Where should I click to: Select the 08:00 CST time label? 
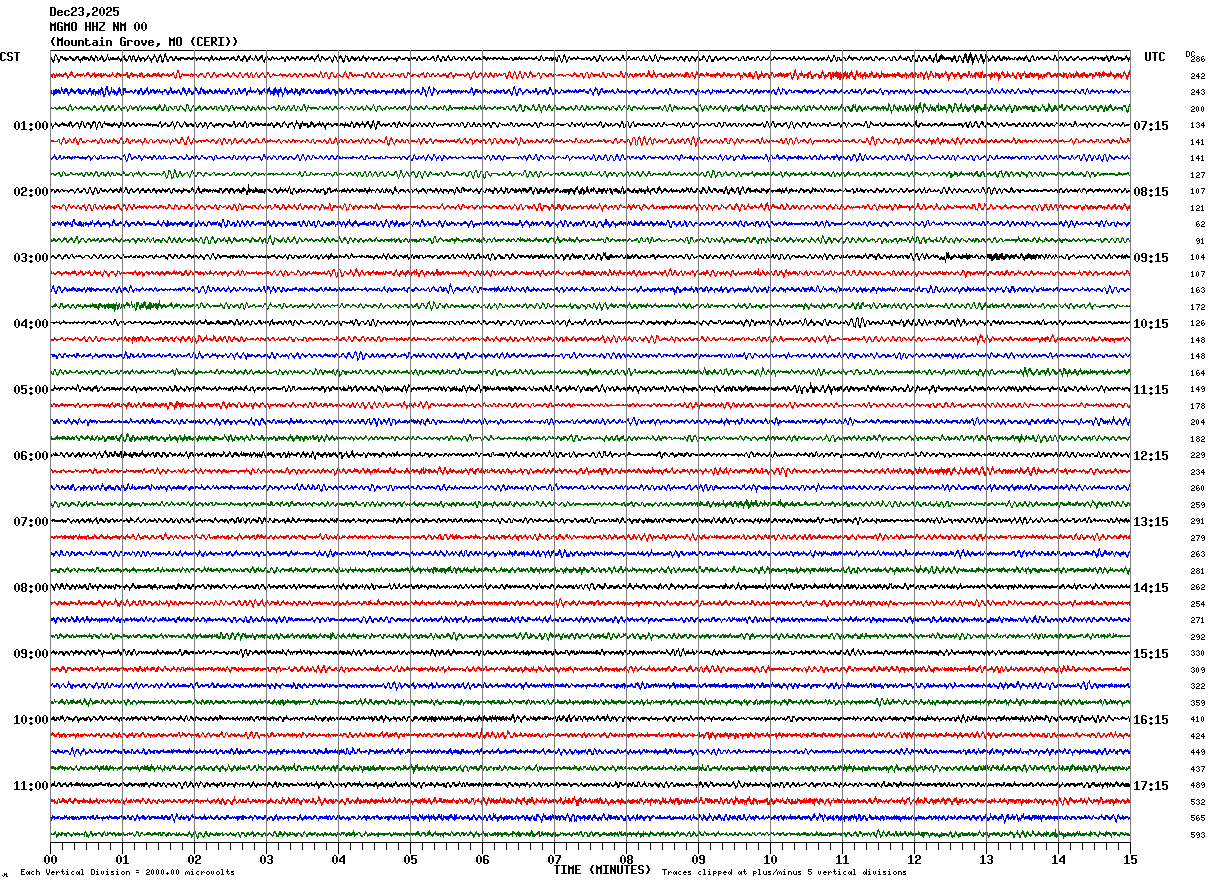point(31,588)
